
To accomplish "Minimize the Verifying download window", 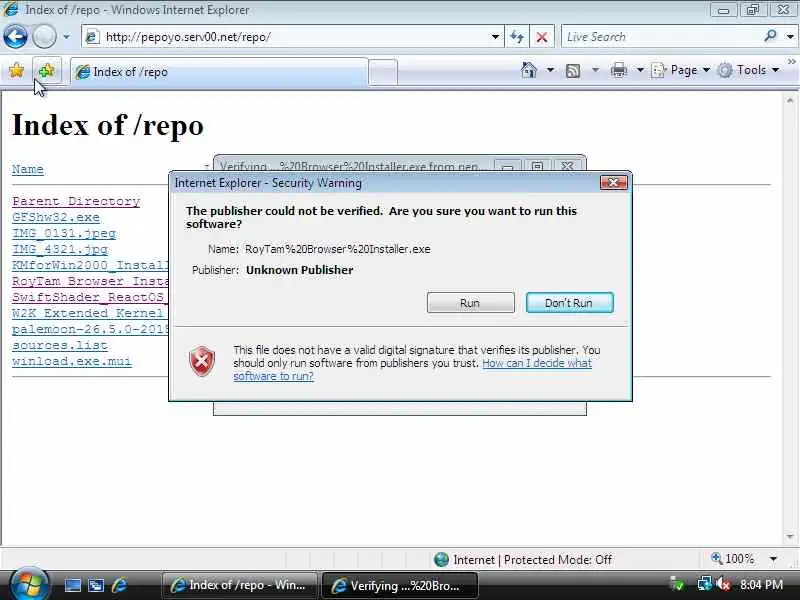I will (507, 166).
